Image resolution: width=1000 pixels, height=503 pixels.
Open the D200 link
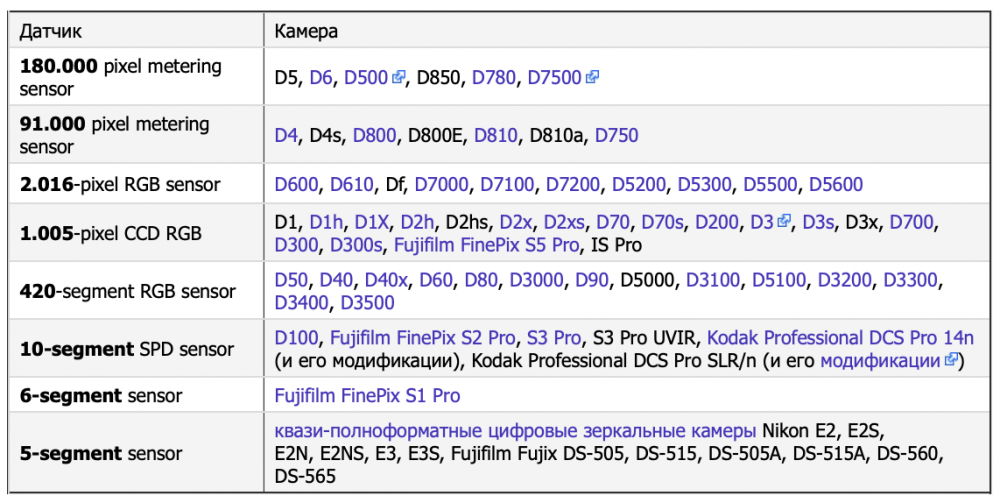tap(717, 222)
